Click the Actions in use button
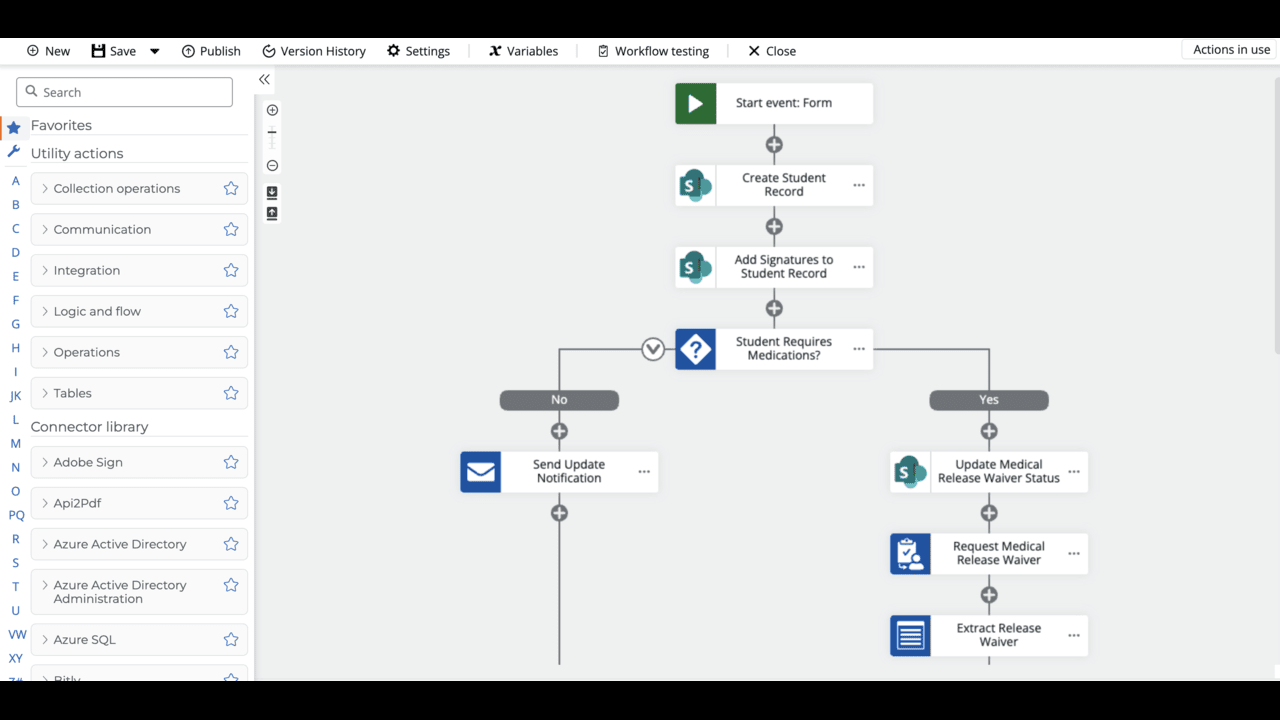Viewport: 1280px width, 720px height. pos(1231,50)
